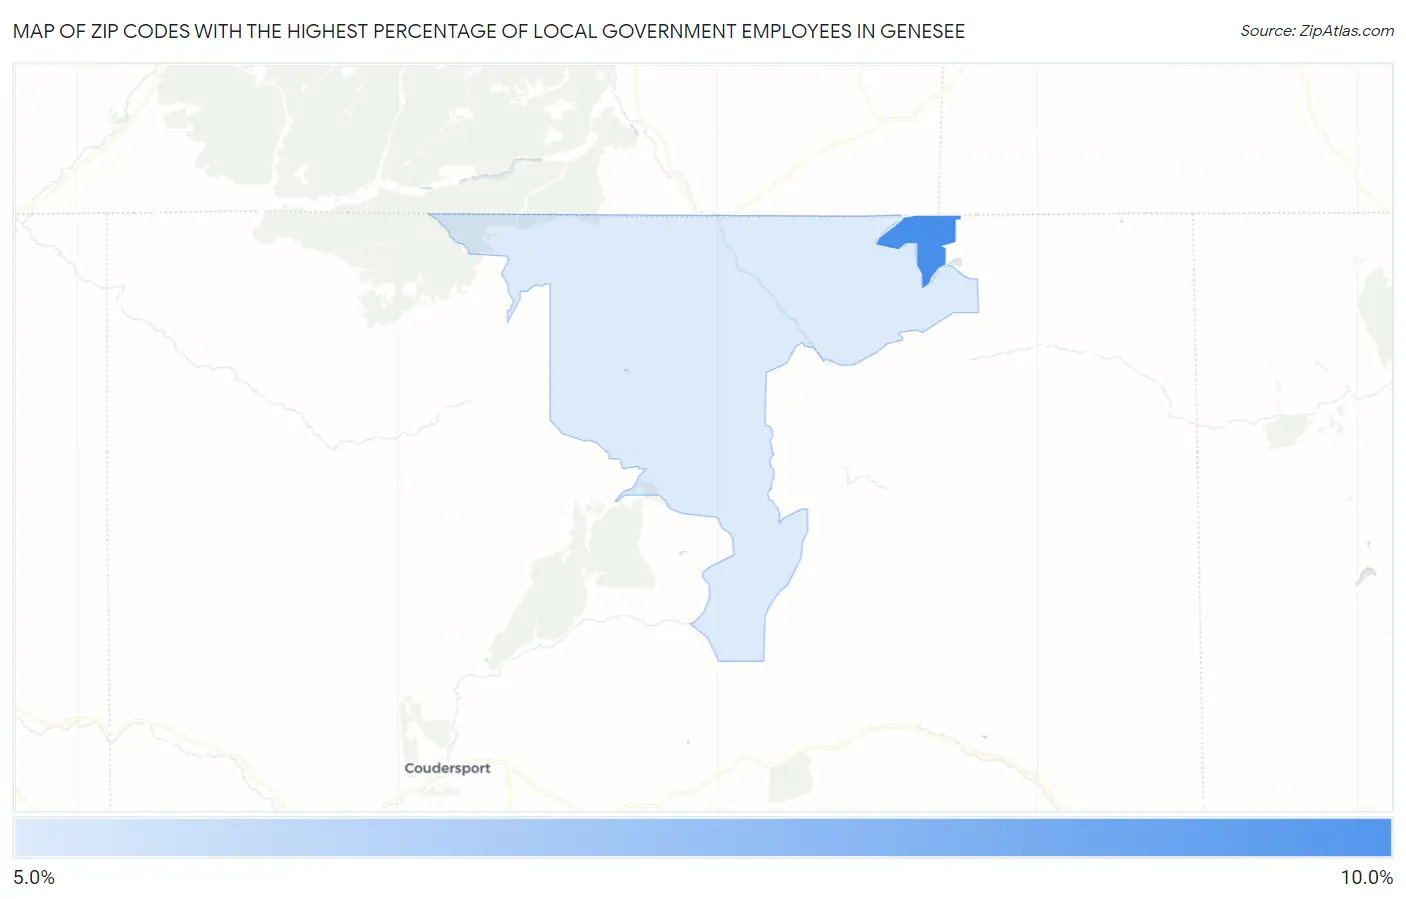Click the Source: ZipAtlas.com credit
This screenshot has width=1406, height=899.
1317,31
